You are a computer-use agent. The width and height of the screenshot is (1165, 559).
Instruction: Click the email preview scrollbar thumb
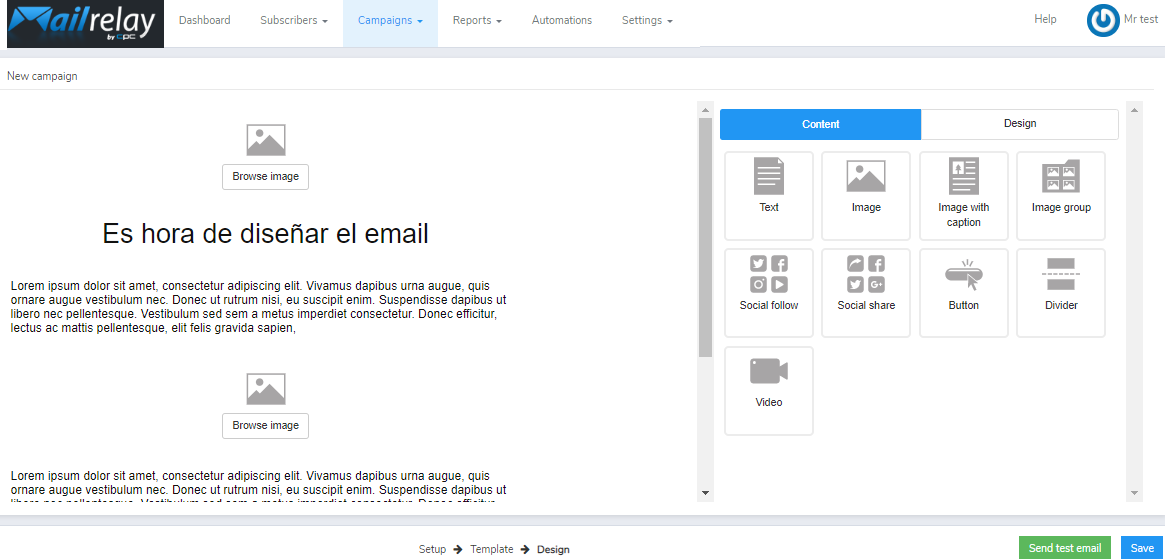pos(705,238)
